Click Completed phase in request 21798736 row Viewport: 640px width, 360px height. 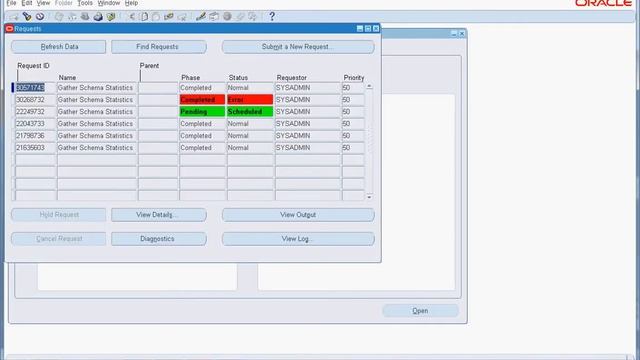pyautogui.click(x=202, y=136)
